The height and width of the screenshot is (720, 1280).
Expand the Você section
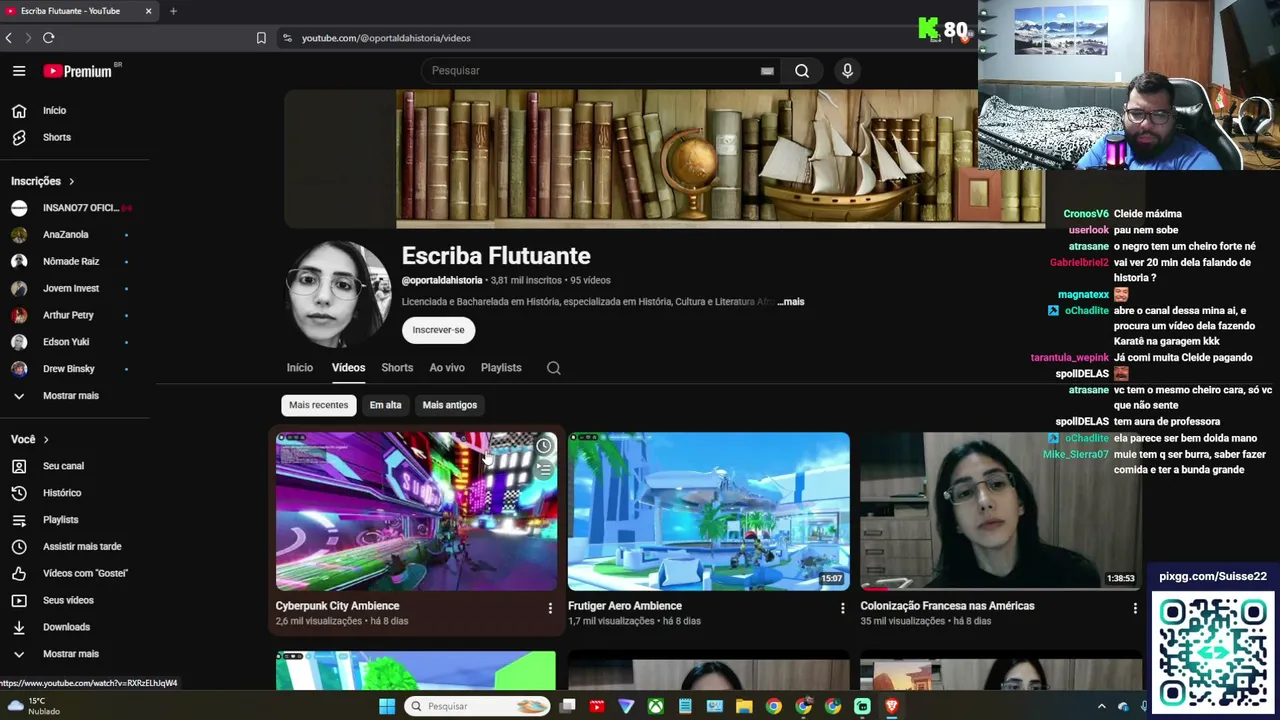[30, 439]
